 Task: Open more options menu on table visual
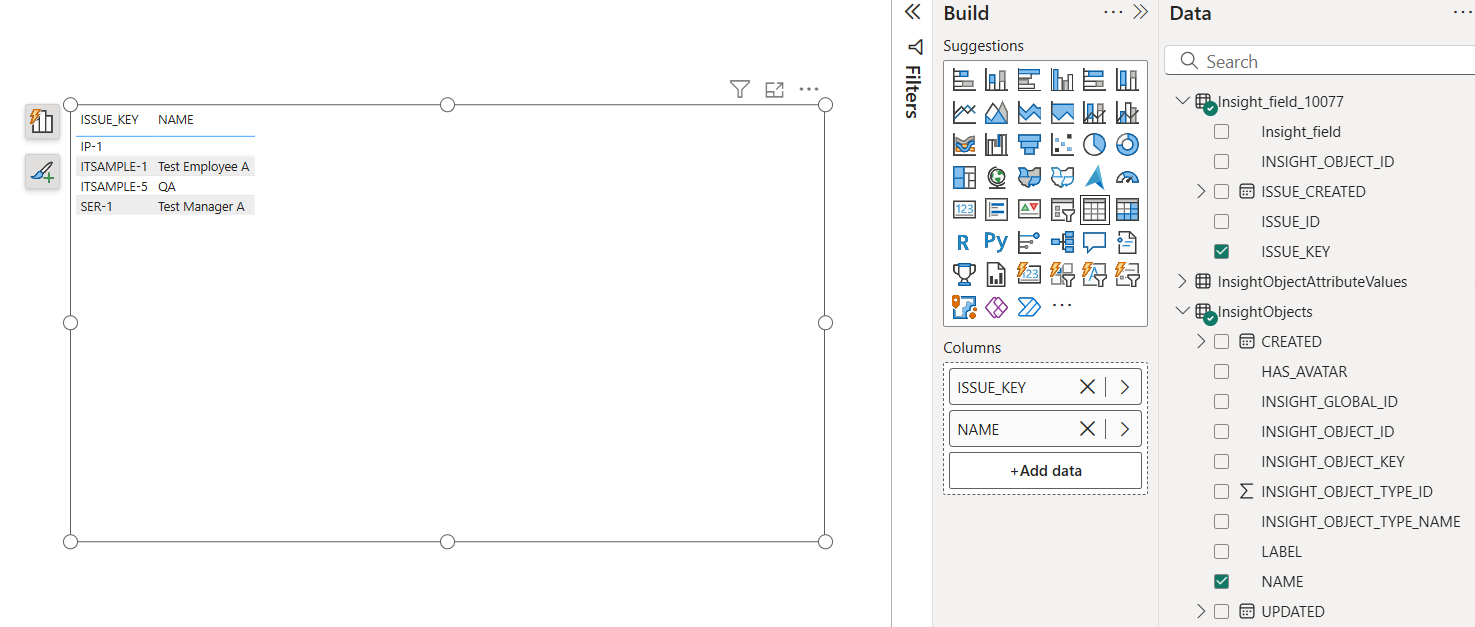[809, 90]
